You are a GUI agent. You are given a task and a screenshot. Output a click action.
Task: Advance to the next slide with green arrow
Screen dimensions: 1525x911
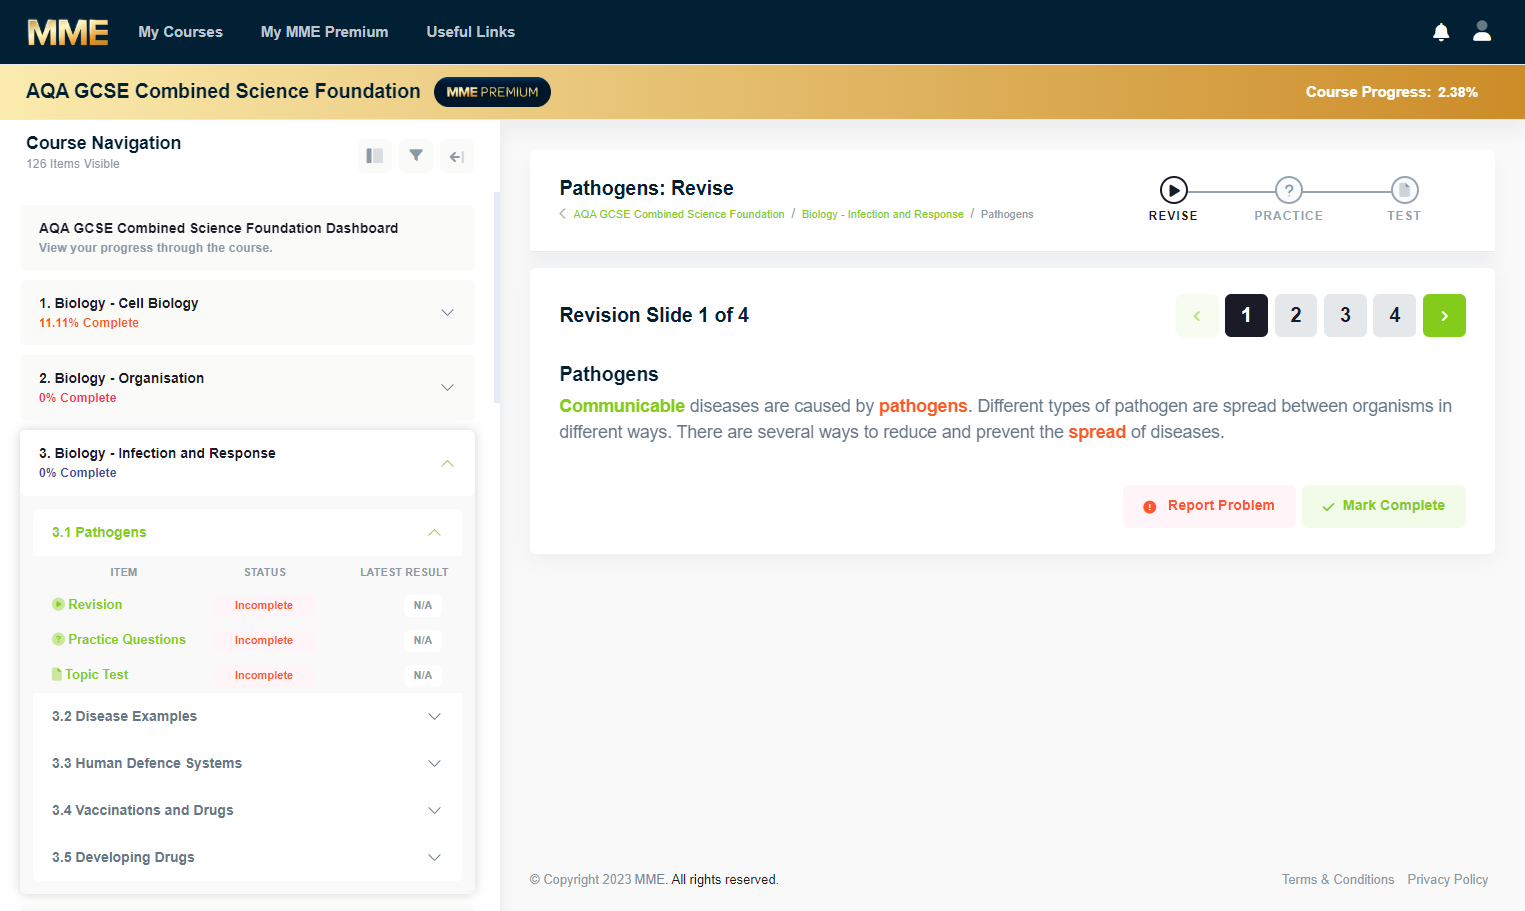pyautogui.click(x=1444, y=316)
